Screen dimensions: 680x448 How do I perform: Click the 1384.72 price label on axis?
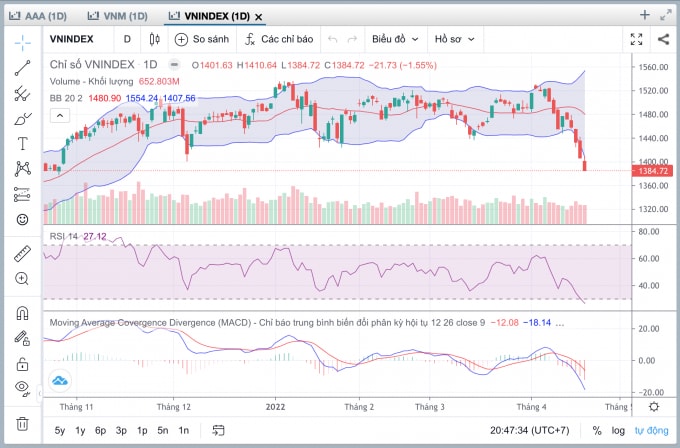point(652,171)
